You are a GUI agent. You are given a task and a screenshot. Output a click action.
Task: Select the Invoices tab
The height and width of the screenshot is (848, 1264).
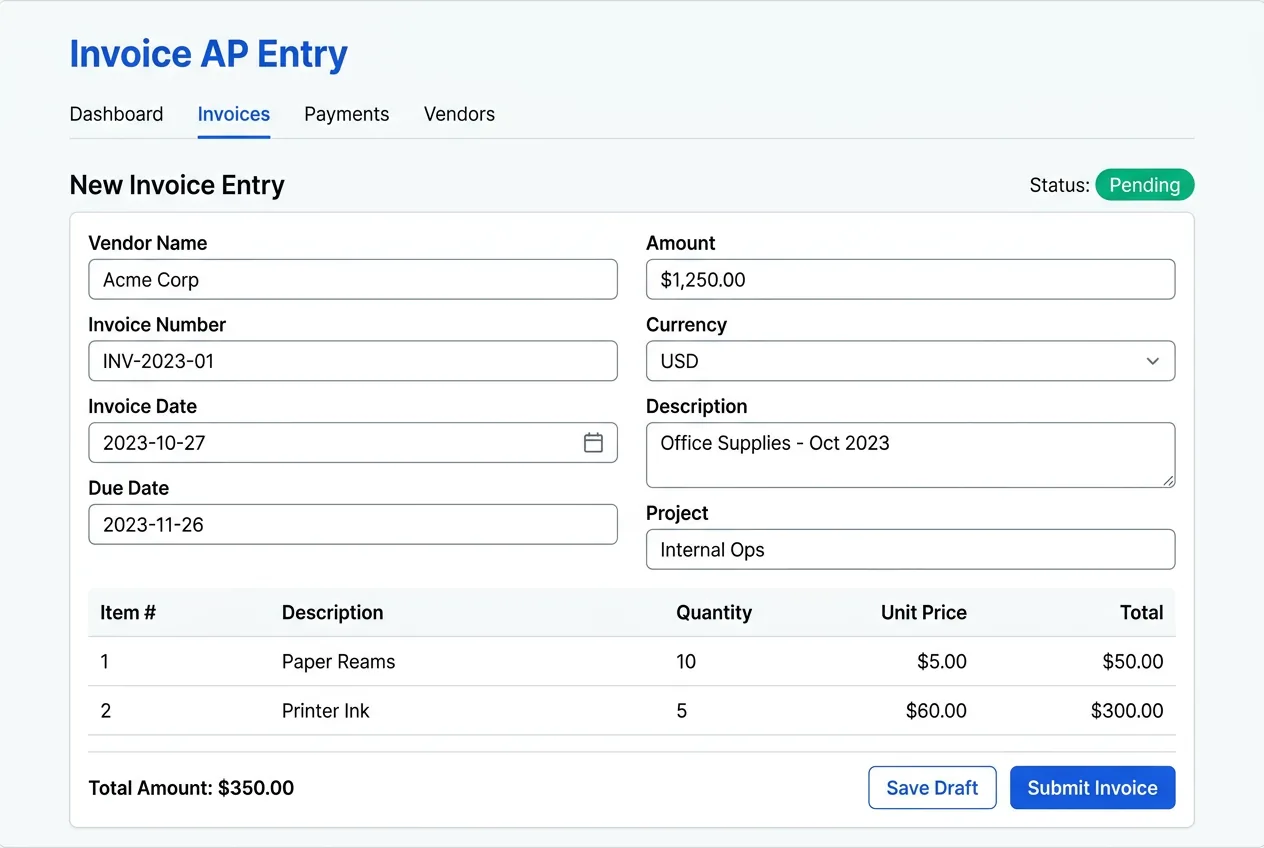[233, 114]
